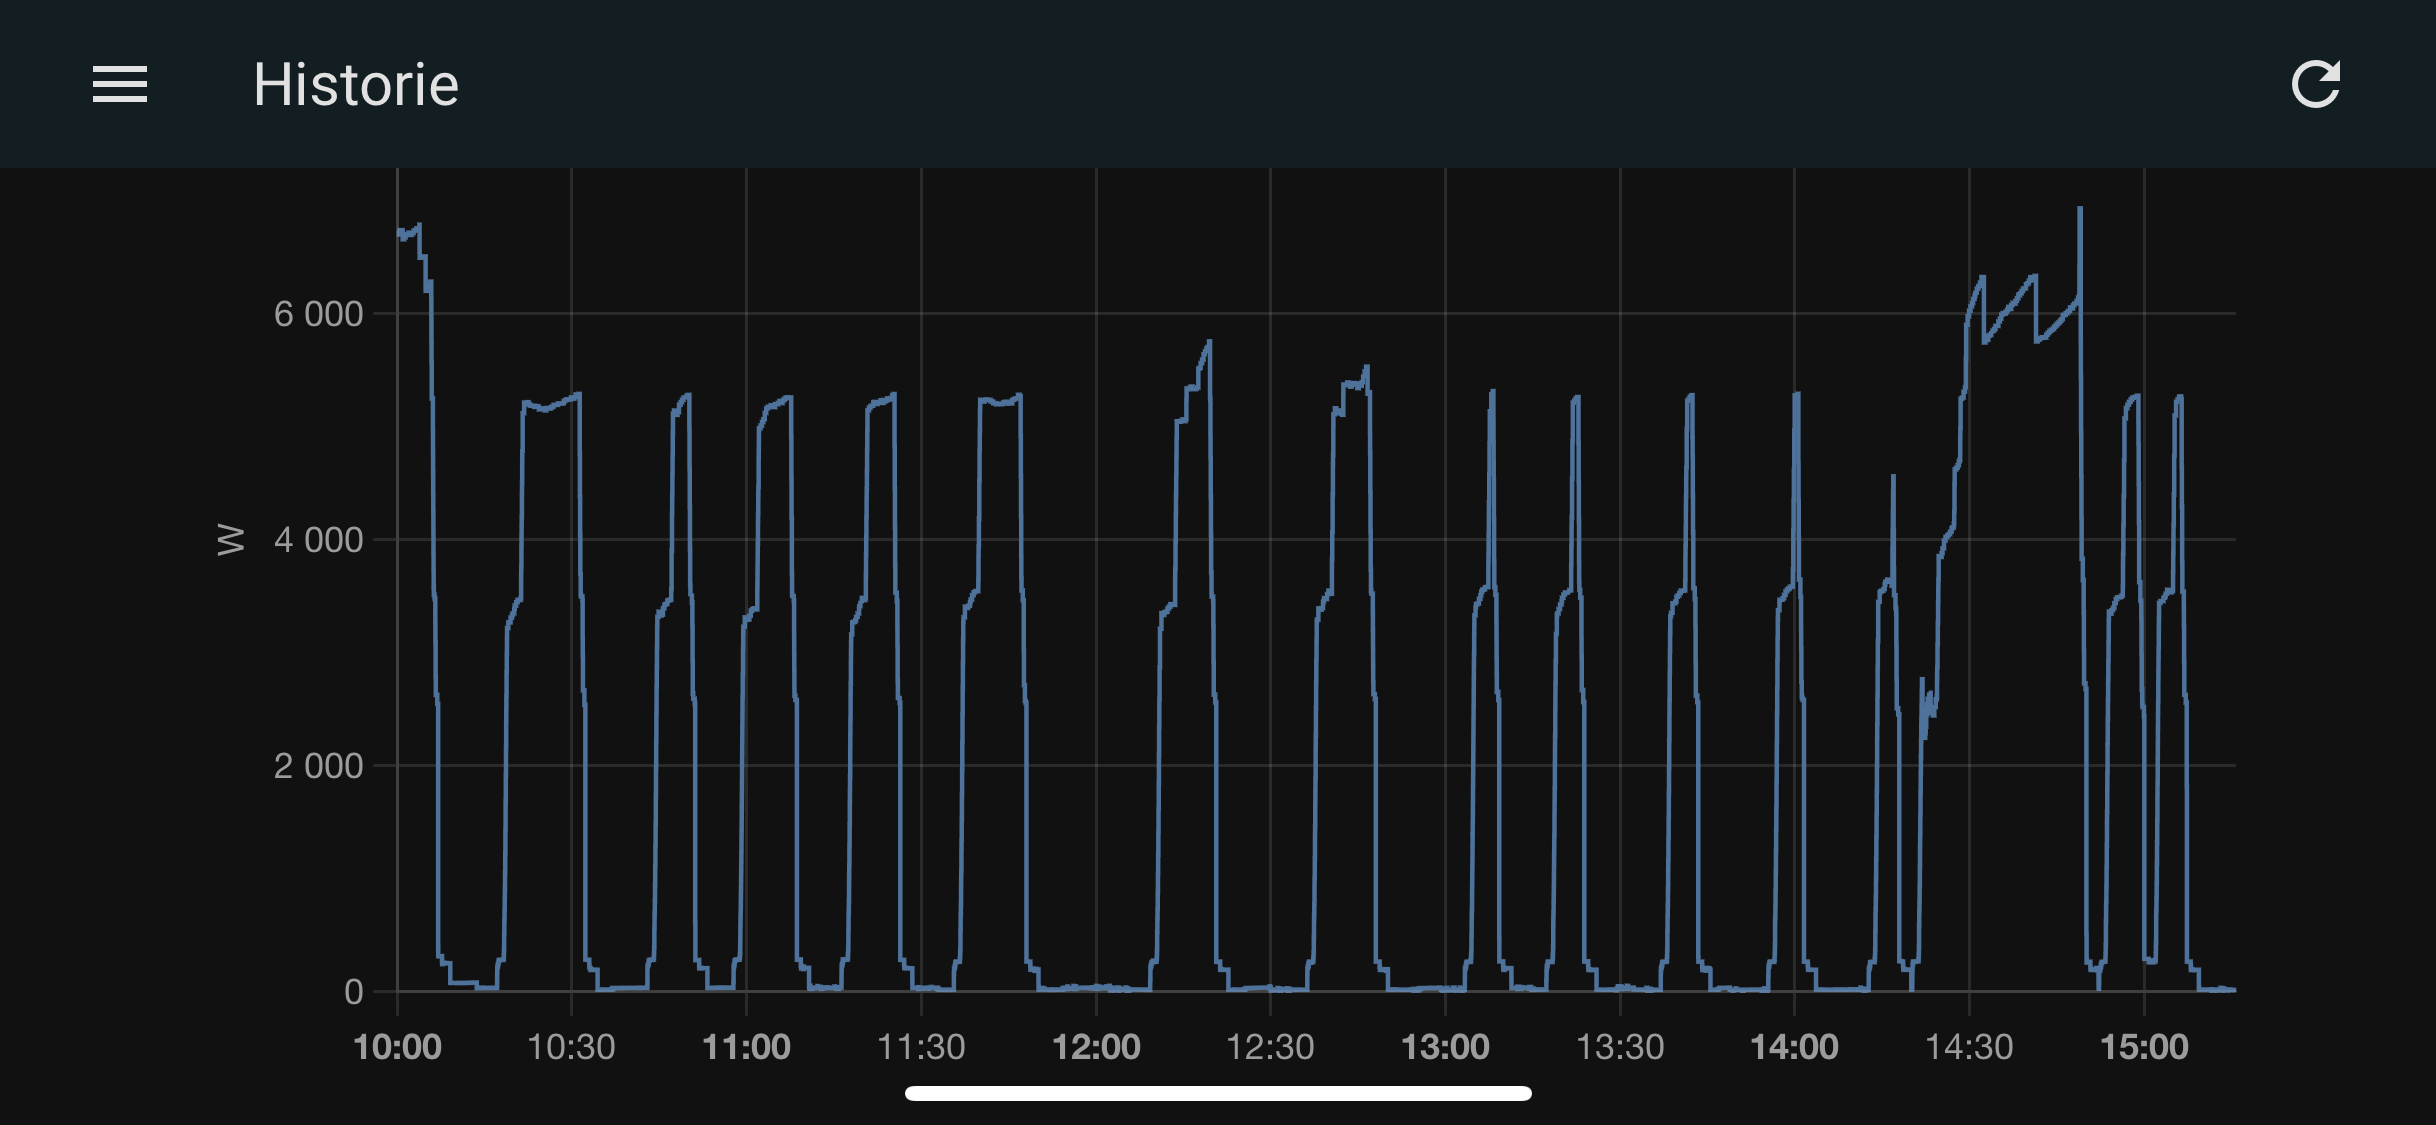Select the 13:00 time axis label
2436x1125 pixels.
pos(1445,1047)
